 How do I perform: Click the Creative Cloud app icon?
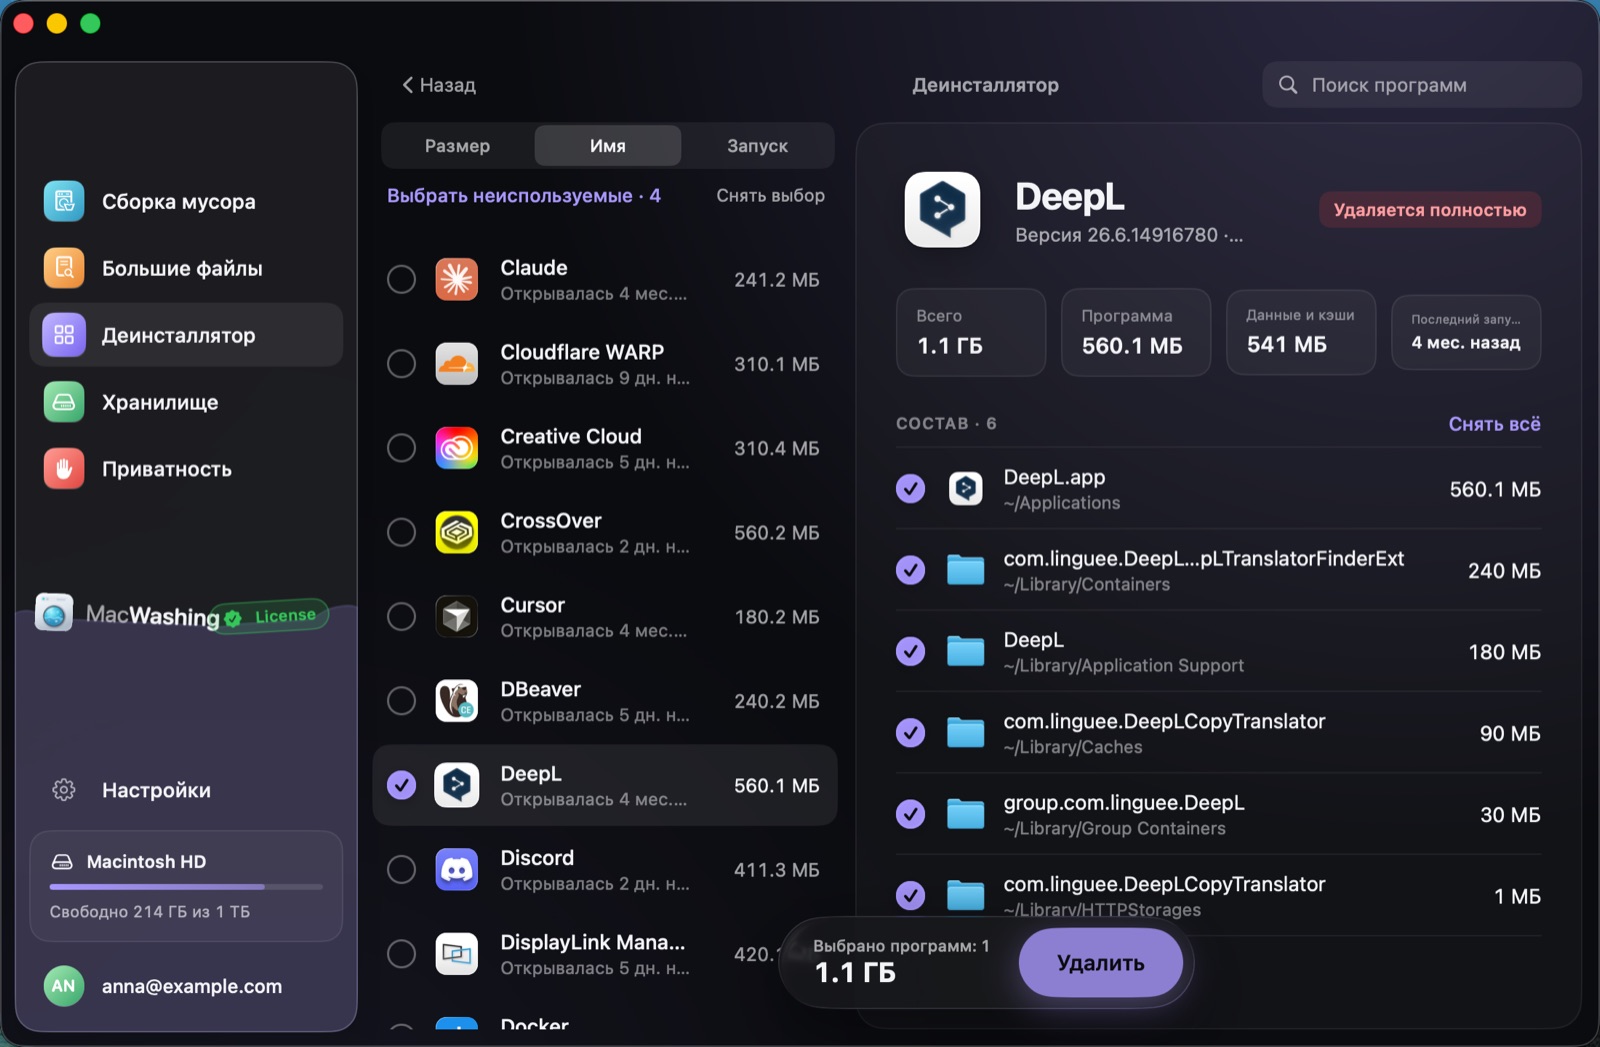(x=457, y=448)
